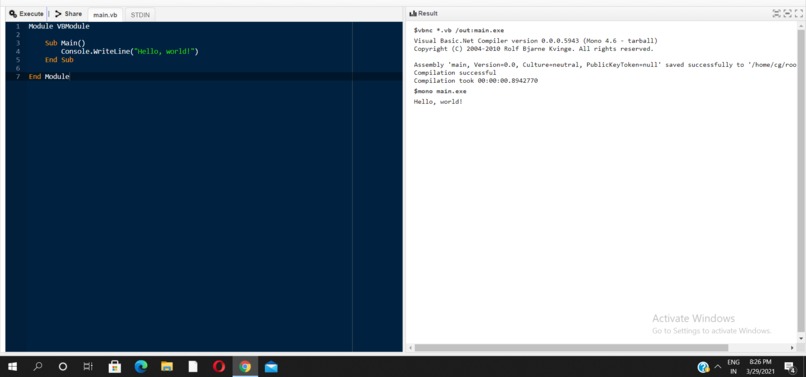Open Windows taskbar search
Screen dimensions: 806x377
[38, 366]
